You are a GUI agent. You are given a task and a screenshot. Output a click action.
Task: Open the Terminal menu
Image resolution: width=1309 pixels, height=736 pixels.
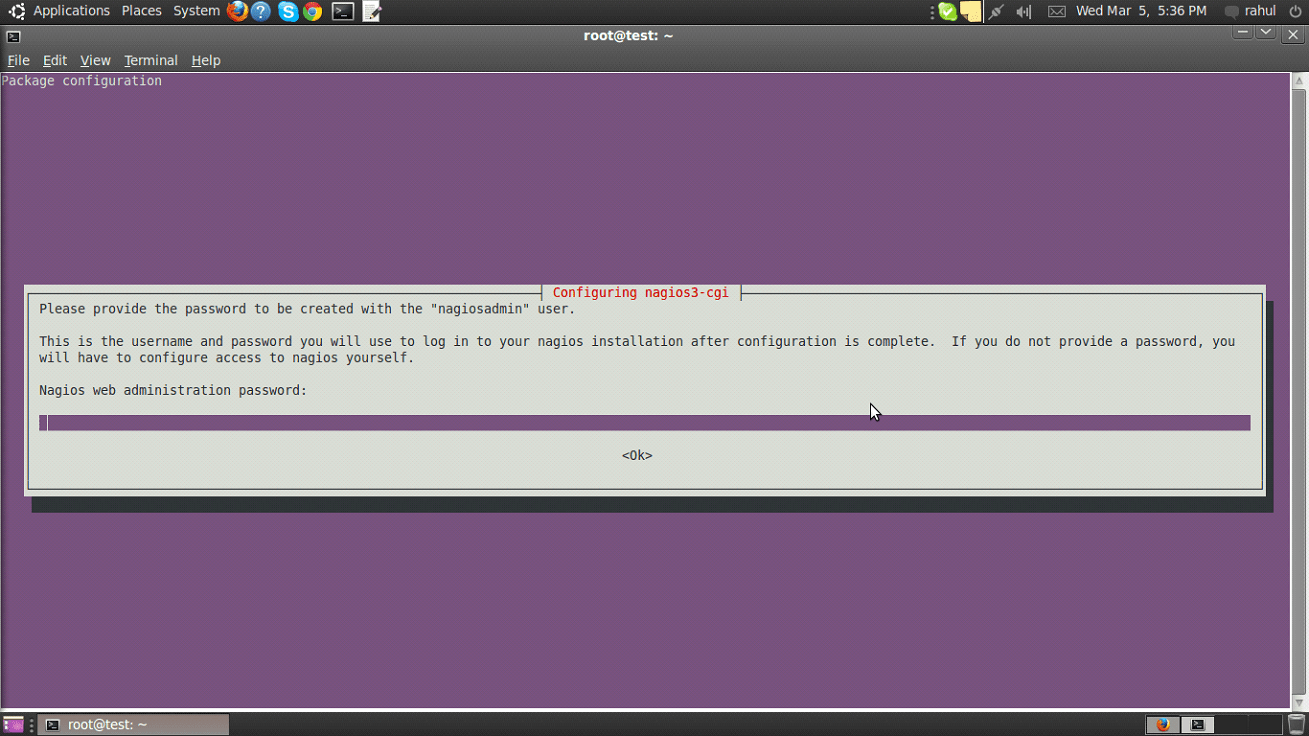click(x=150, y=60)
